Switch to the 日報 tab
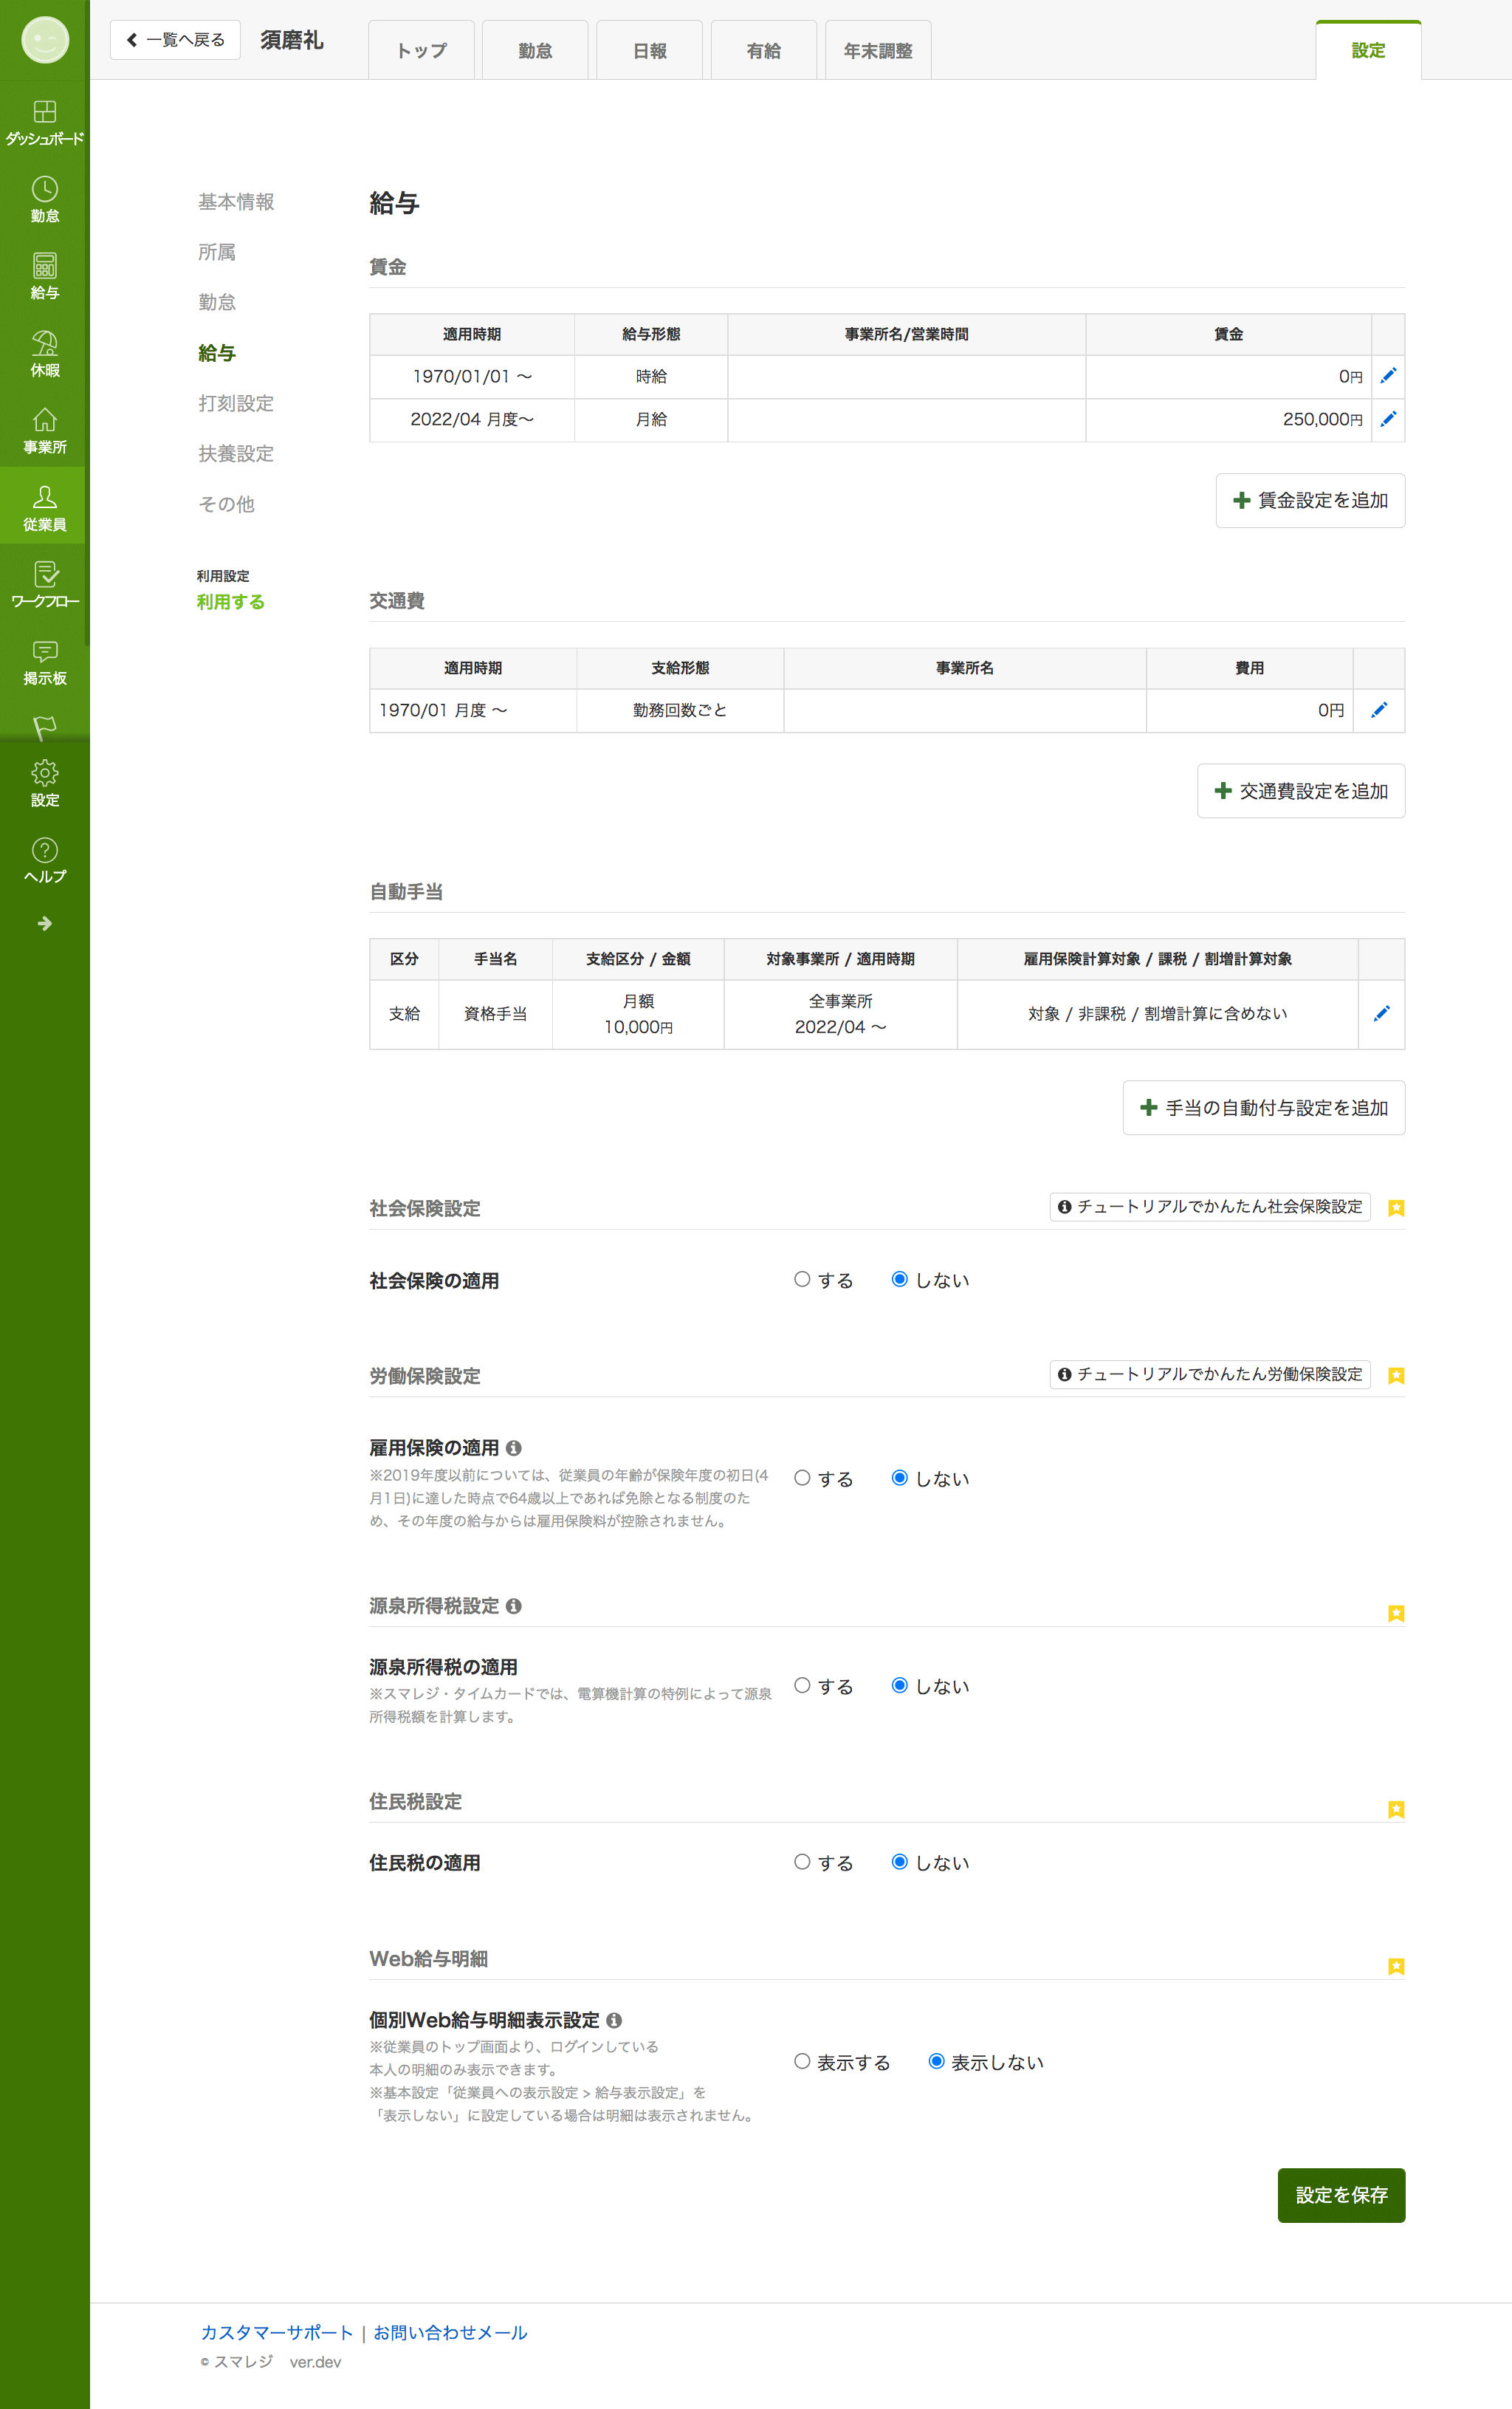Image resolution: width=1512 pixels, height=2409 pixels. (x=649, y=50)
